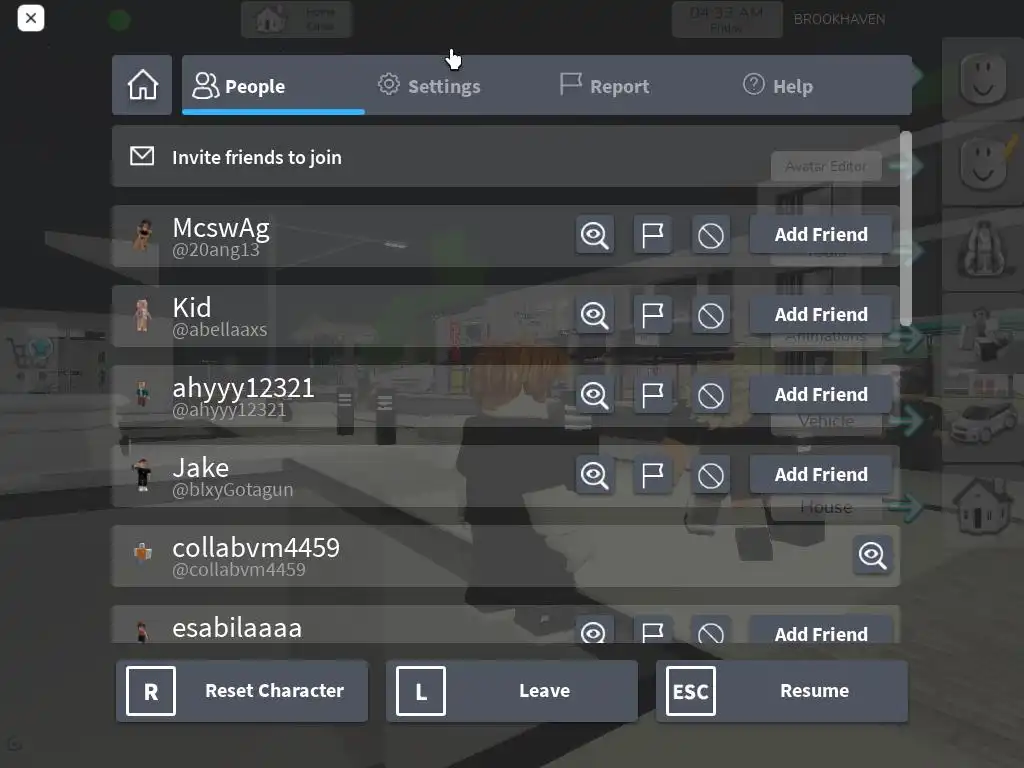Screen dimensions: 1024x768
Task: Select Reset Character button
Action: [242, 691]
